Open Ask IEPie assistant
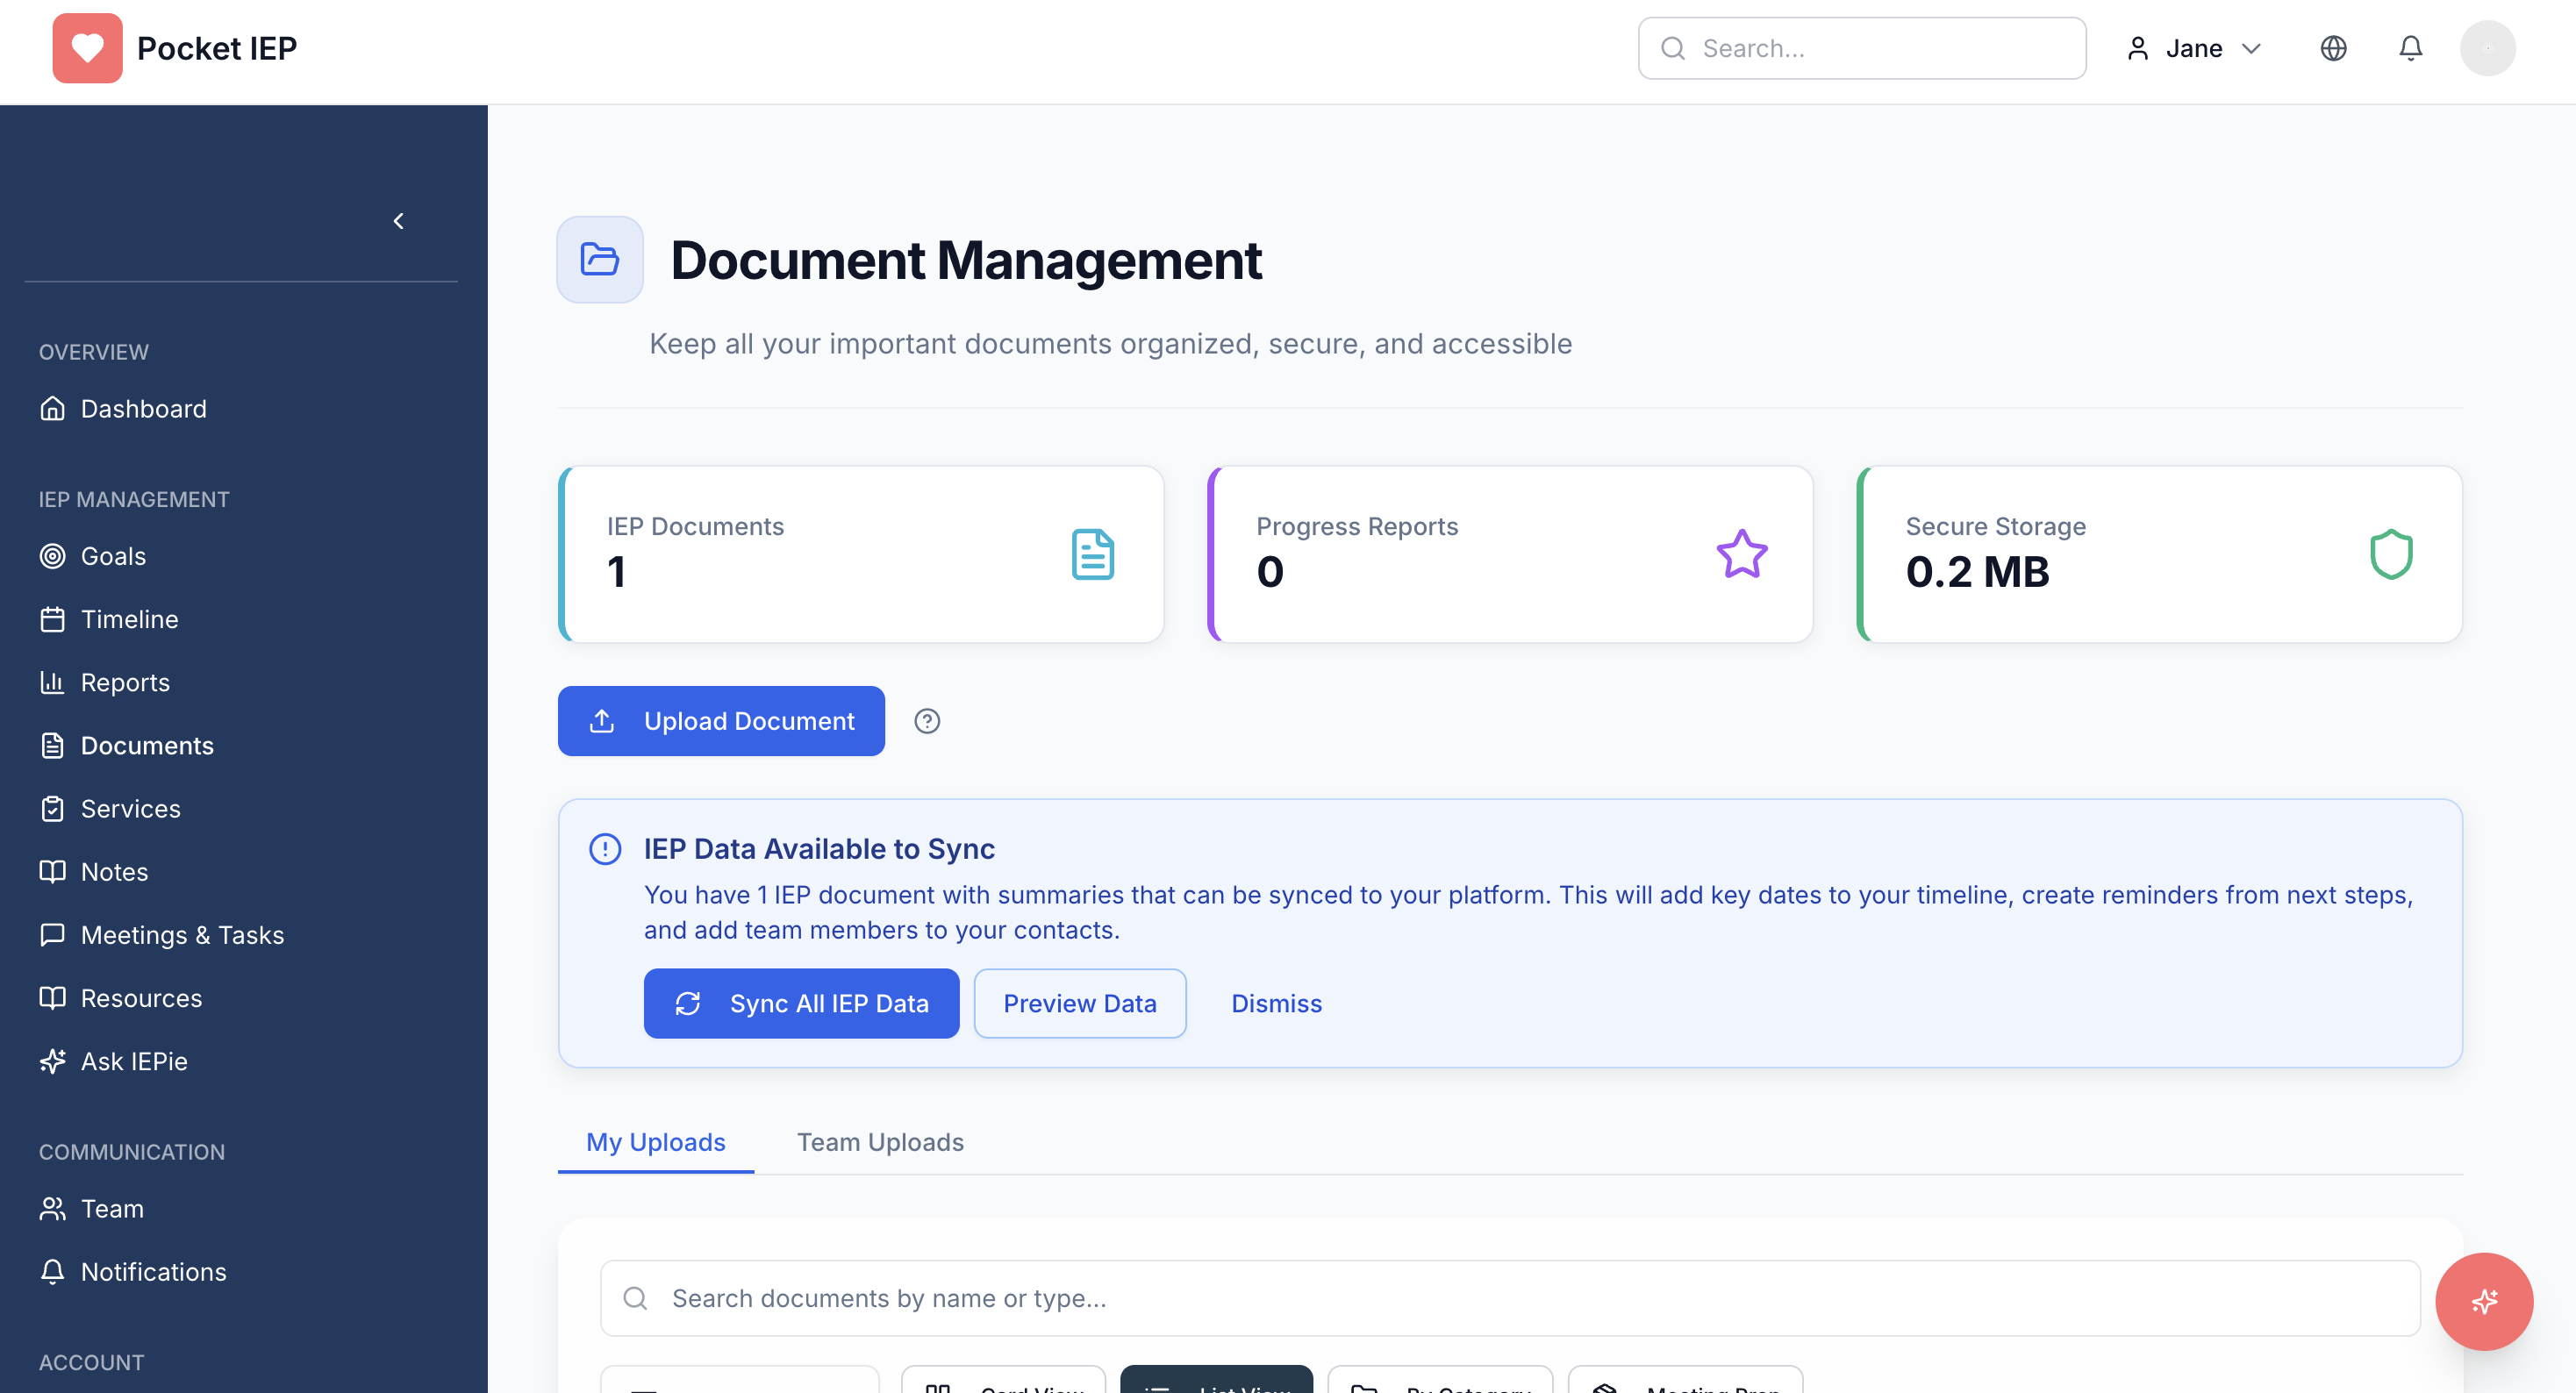 [x=133, y=1061]
